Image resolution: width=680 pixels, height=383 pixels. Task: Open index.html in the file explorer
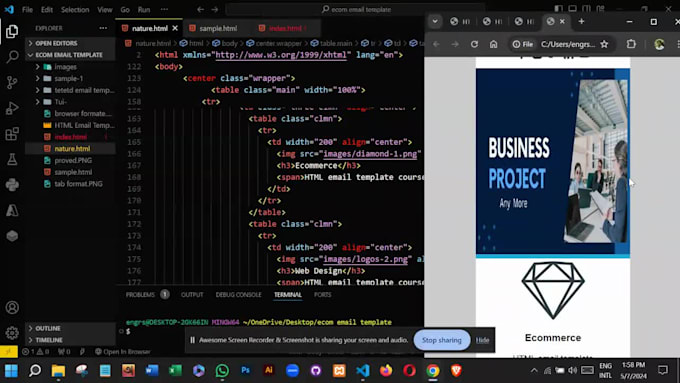click(x=70, y=137)
